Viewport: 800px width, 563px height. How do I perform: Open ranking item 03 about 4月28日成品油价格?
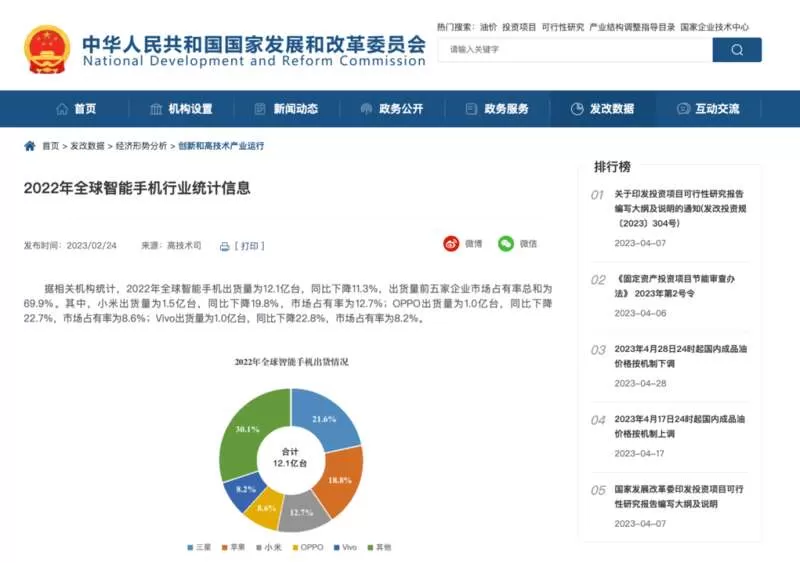(x=680, y=356)
